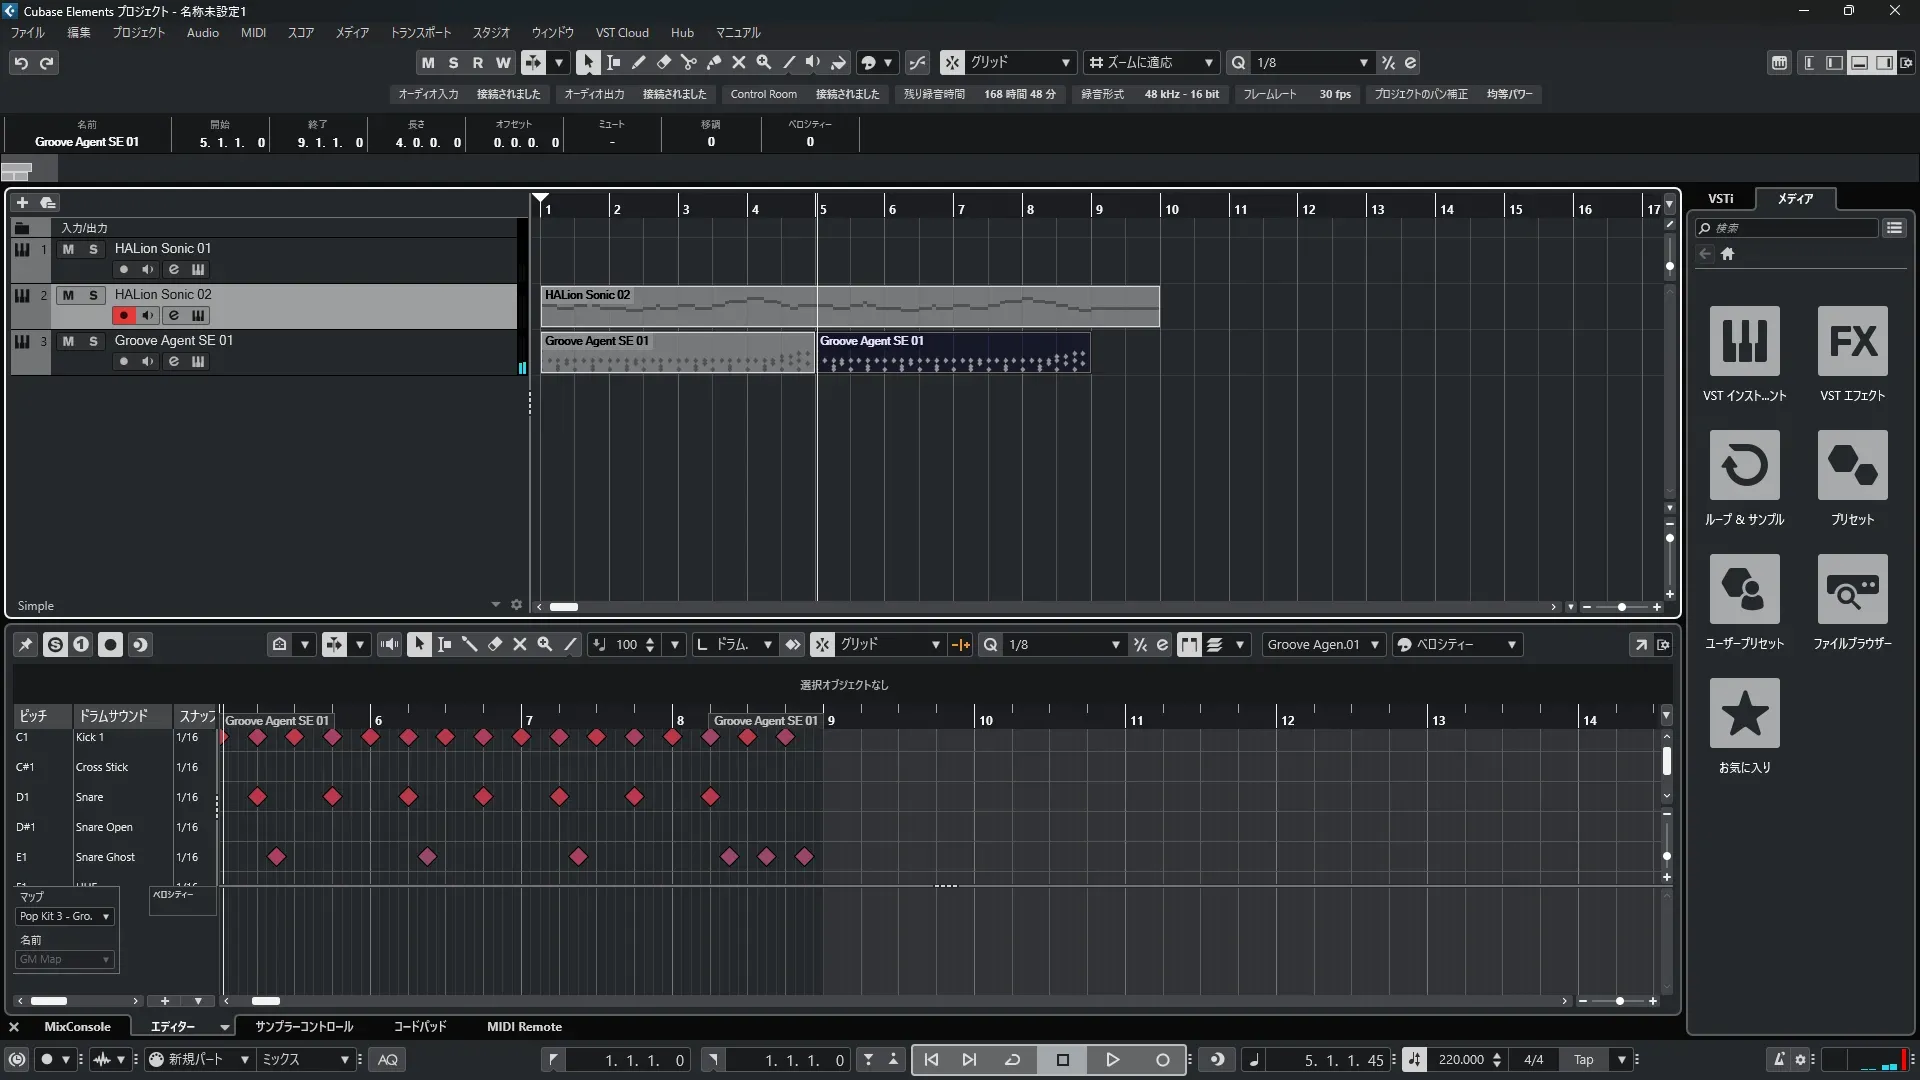Click the project horizontal zoom slider
Screen dimensions: 1920x1080
tap(1621, 607)
